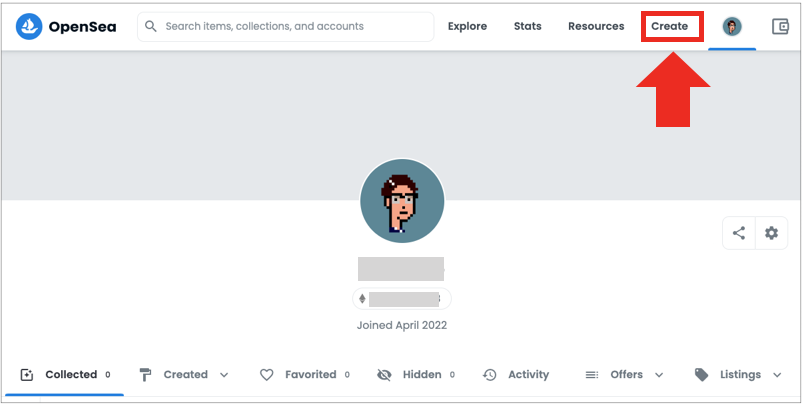Open profile settings gear icon
The width and height of the screenshot is (803, 407).
[x=771, y=233]
